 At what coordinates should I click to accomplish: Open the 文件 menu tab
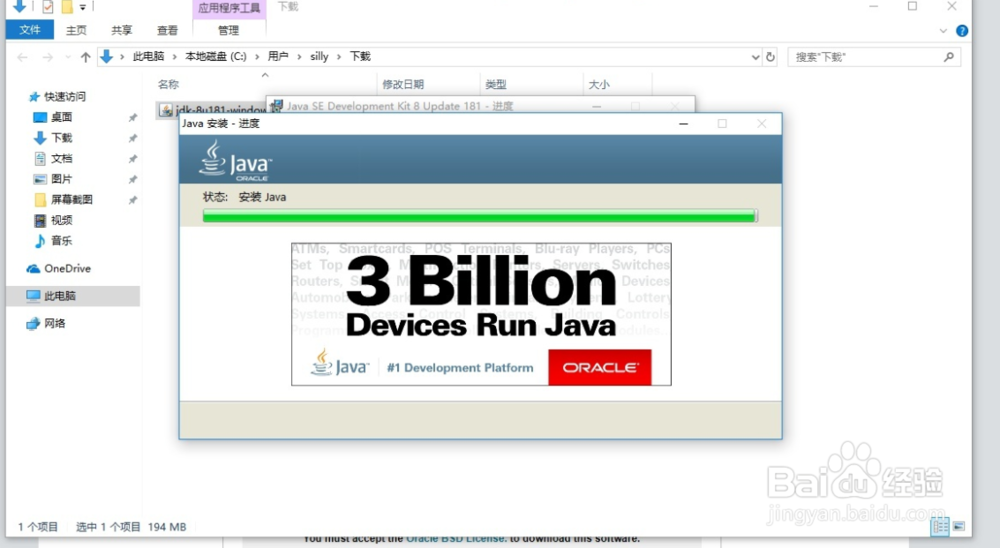click(x=29, y=30)
